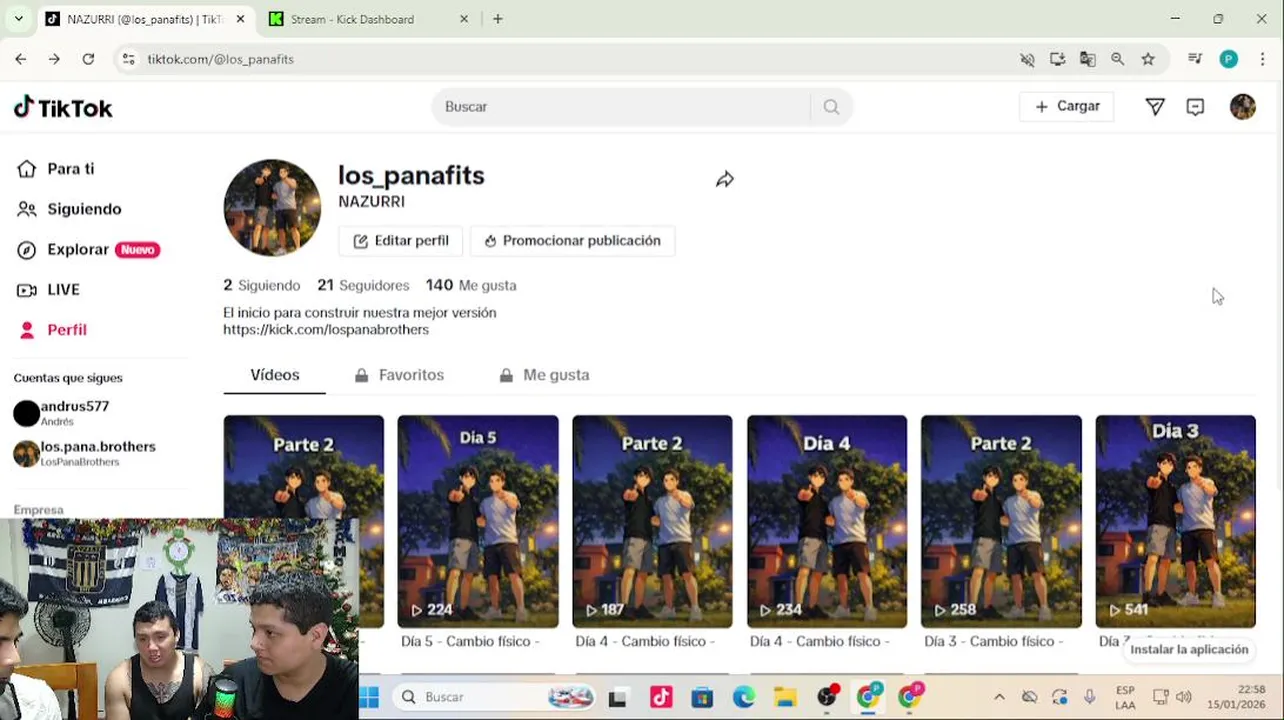Close the NAZURRI TikTok tab

point(240,19)
